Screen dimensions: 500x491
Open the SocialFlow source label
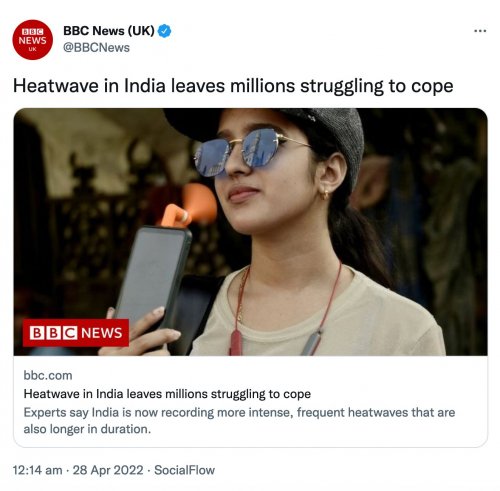coord(184,470)
